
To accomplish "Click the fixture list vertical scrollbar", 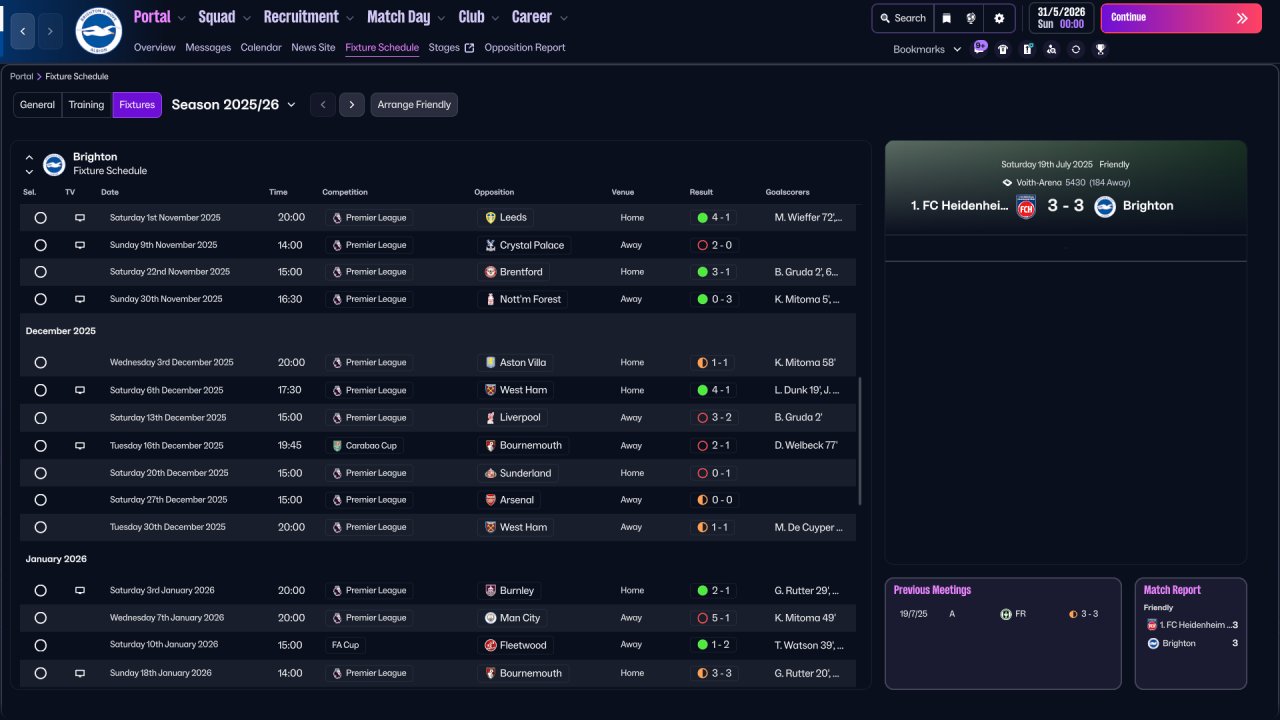I will [x=860, y=441].
